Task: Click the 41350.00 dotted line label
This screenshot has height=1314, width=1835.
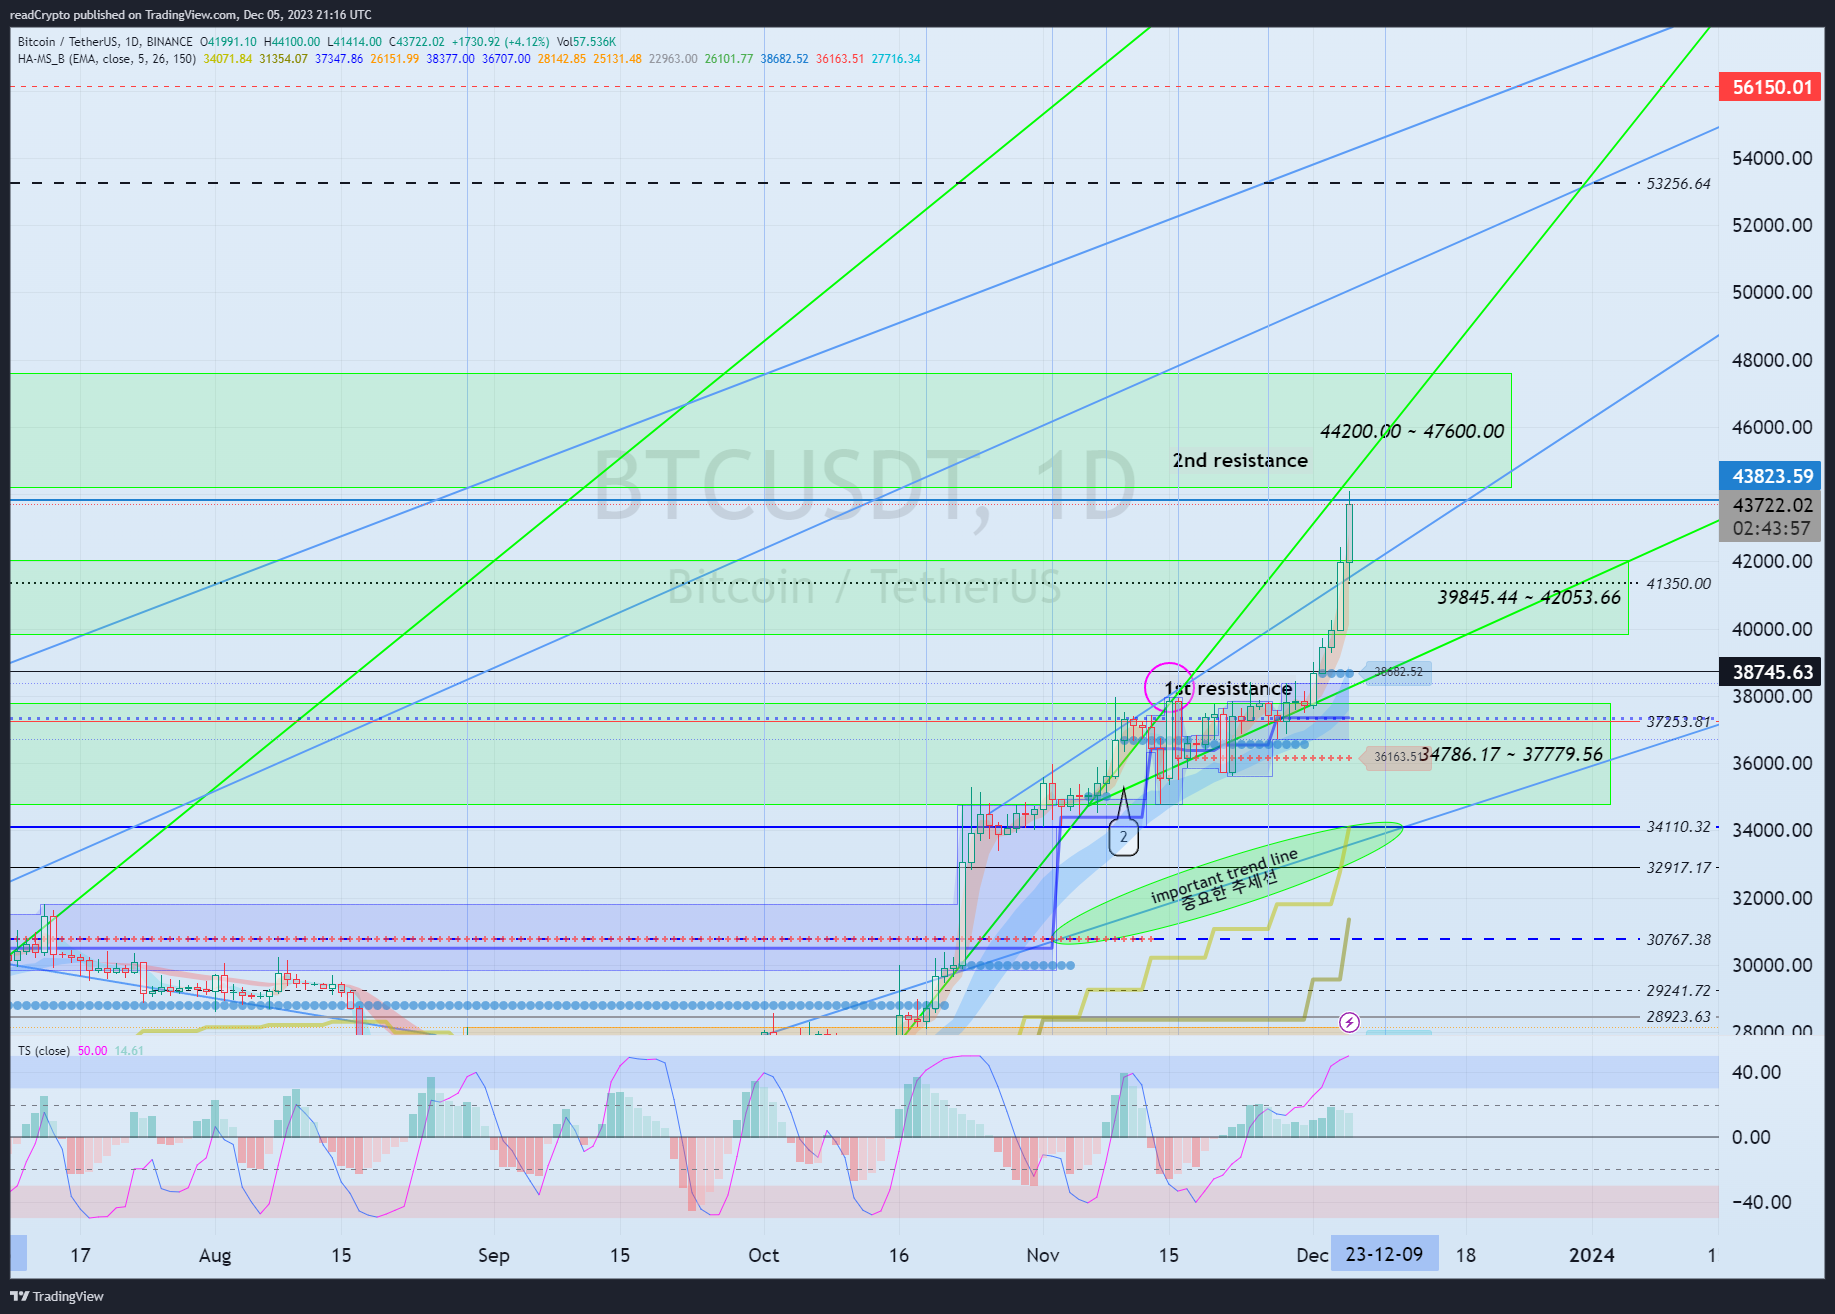Action: click(1678, 584)
